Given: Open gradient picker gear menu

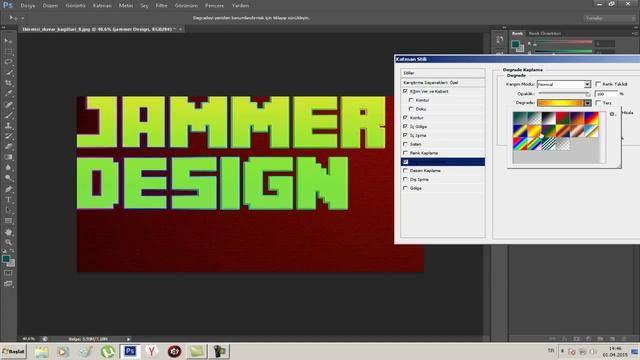Looking at the screenshot, I should 612,114.
